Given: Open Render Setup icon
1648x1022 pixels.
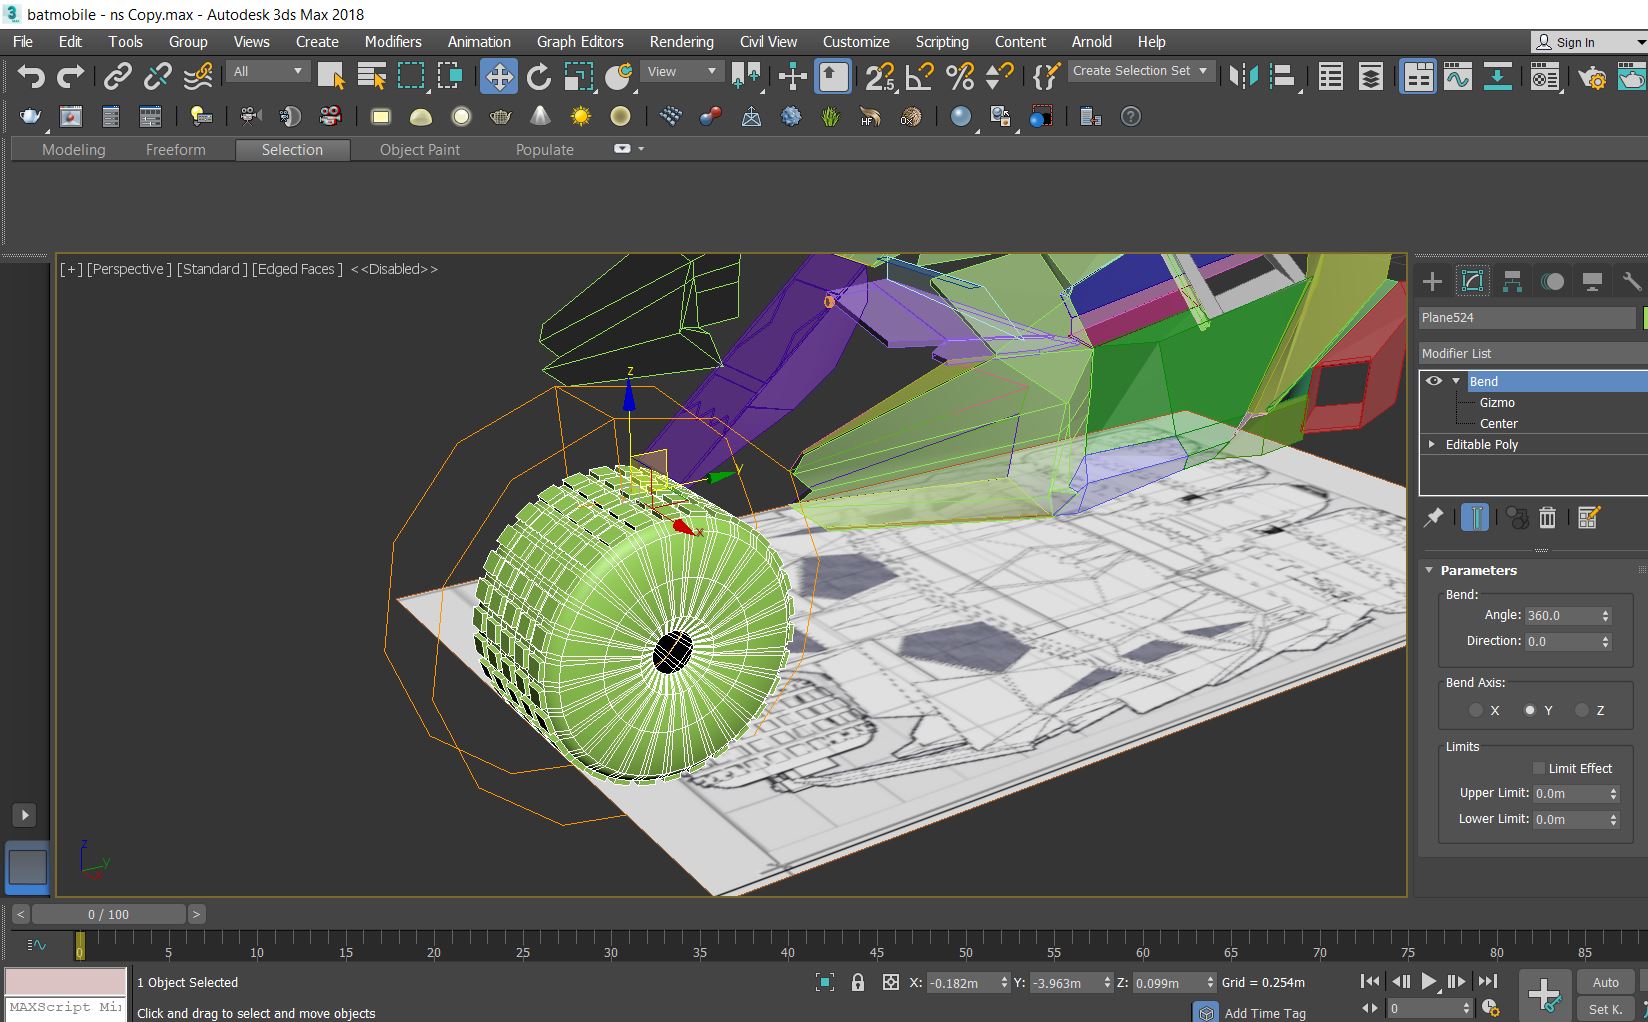Looking at the screenshot, I should [1592, 76].
